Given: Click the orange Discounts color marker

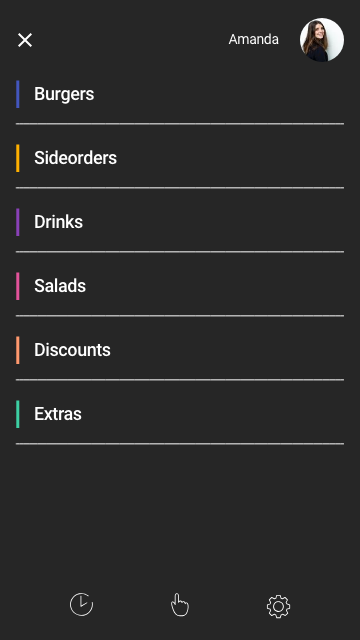Looking at the screenshot, I should pyautogui.click(x=18, y=350).
